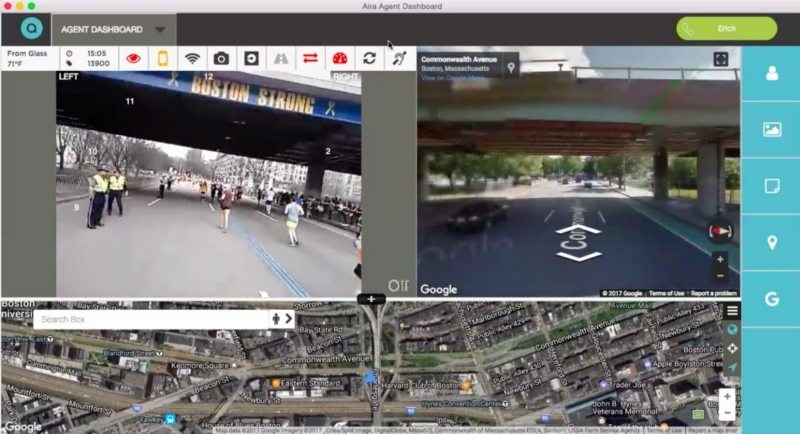Click the 15:05 timer value
Viewport: 800px width, 434px height.
(x=96, y=53)
